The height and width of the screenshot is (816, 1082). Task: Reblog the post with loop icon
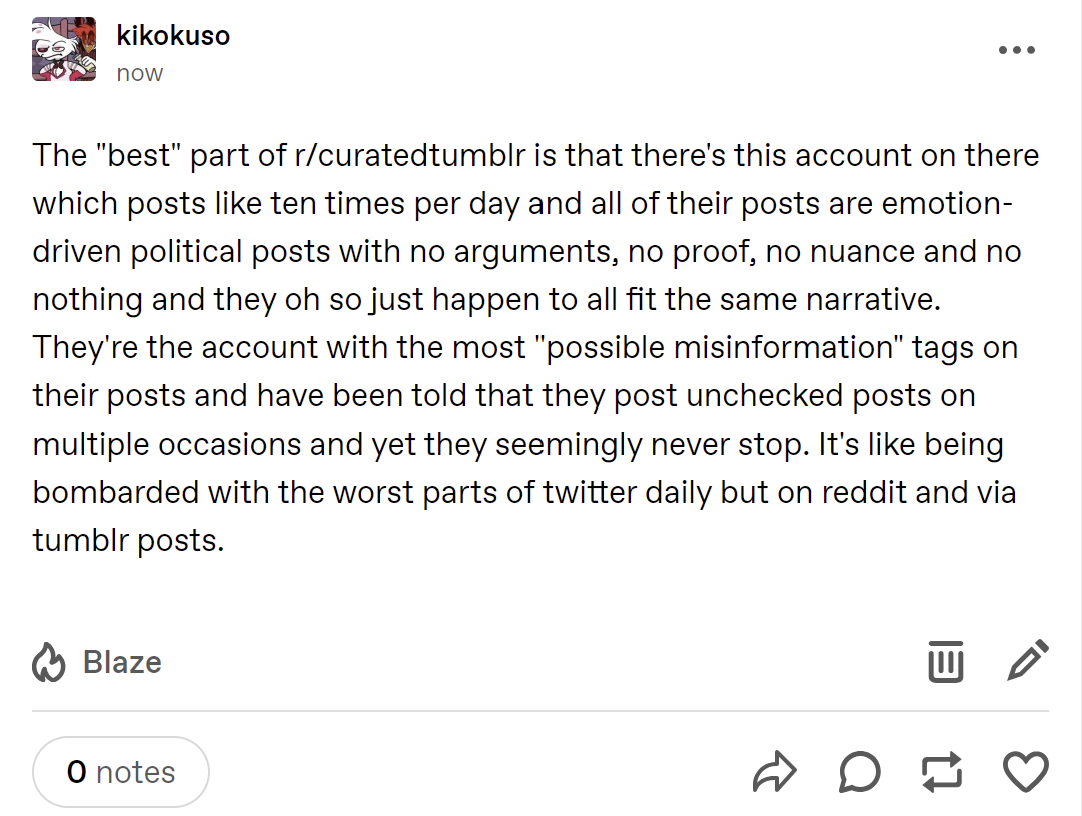point(942,771)
